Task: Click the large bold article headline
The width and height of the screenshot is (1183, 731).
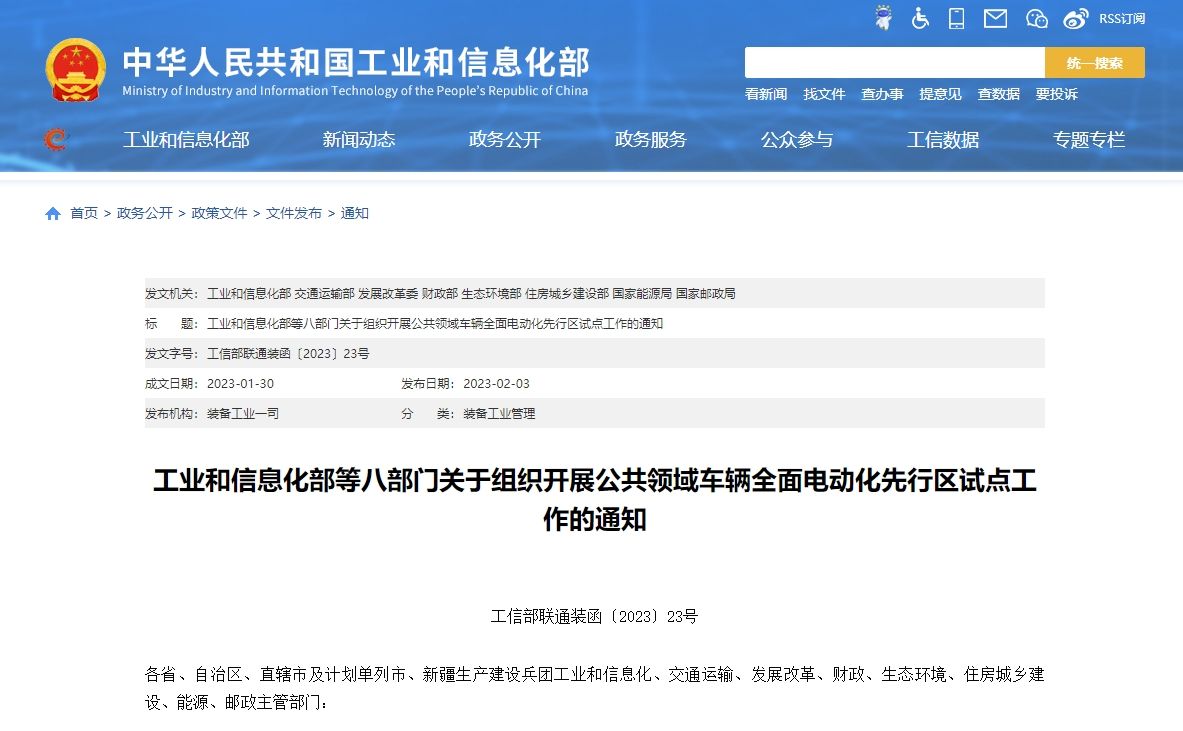Action: (x=595, y=499)
